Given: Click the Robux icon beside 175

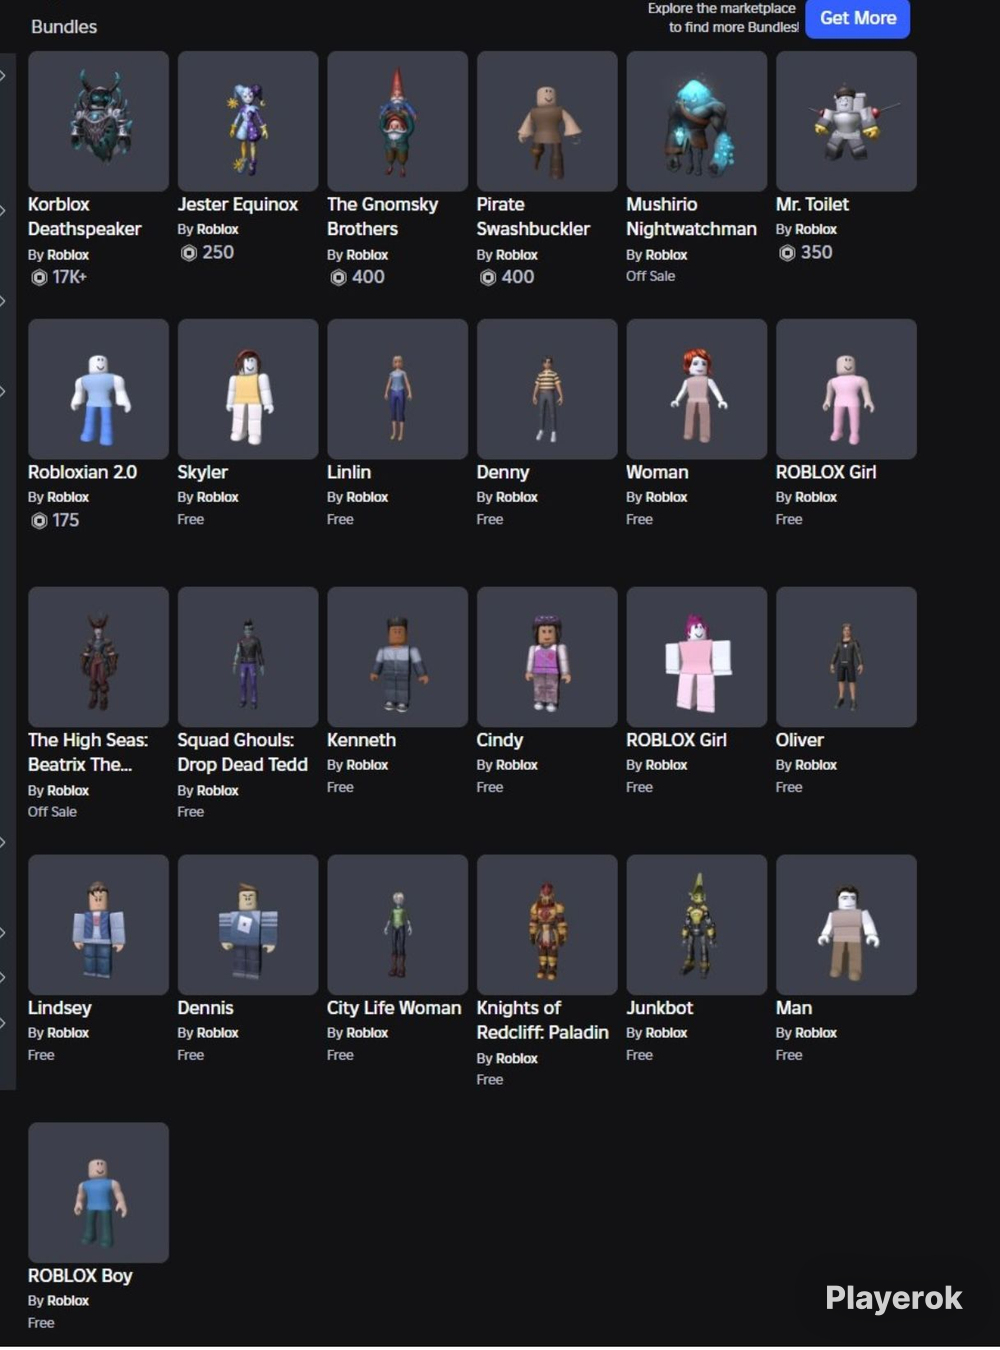Looking at the screenshot, I should pyautogui.click(x=39, y=521).
